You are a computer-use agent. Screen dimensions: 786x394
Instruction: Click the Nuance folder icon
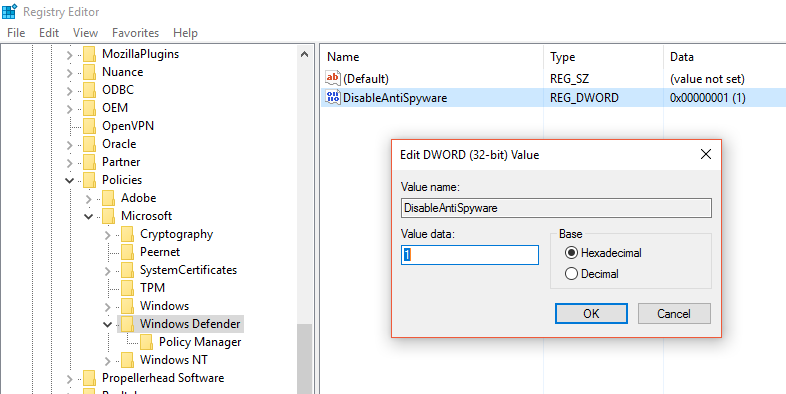point(89,72)
